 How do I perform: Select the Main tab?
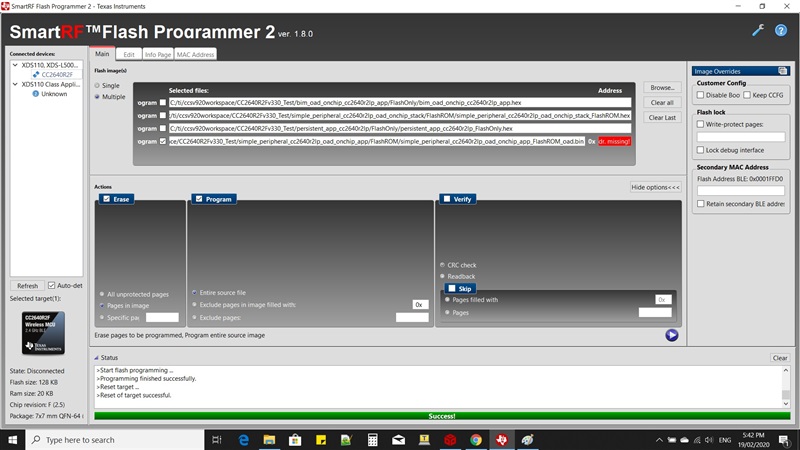(102, 54)
